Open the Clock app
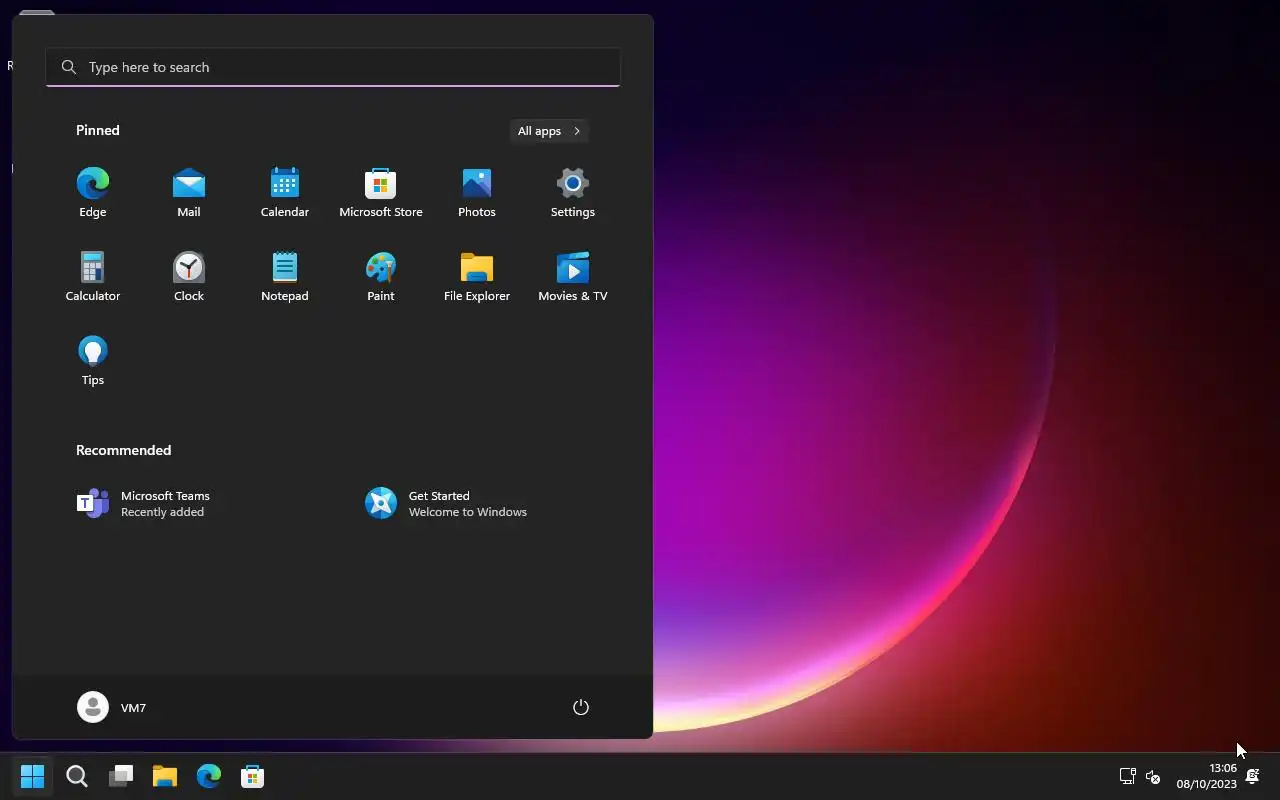The height and width of the screenshot is (800, 1280). pos(189,276)
